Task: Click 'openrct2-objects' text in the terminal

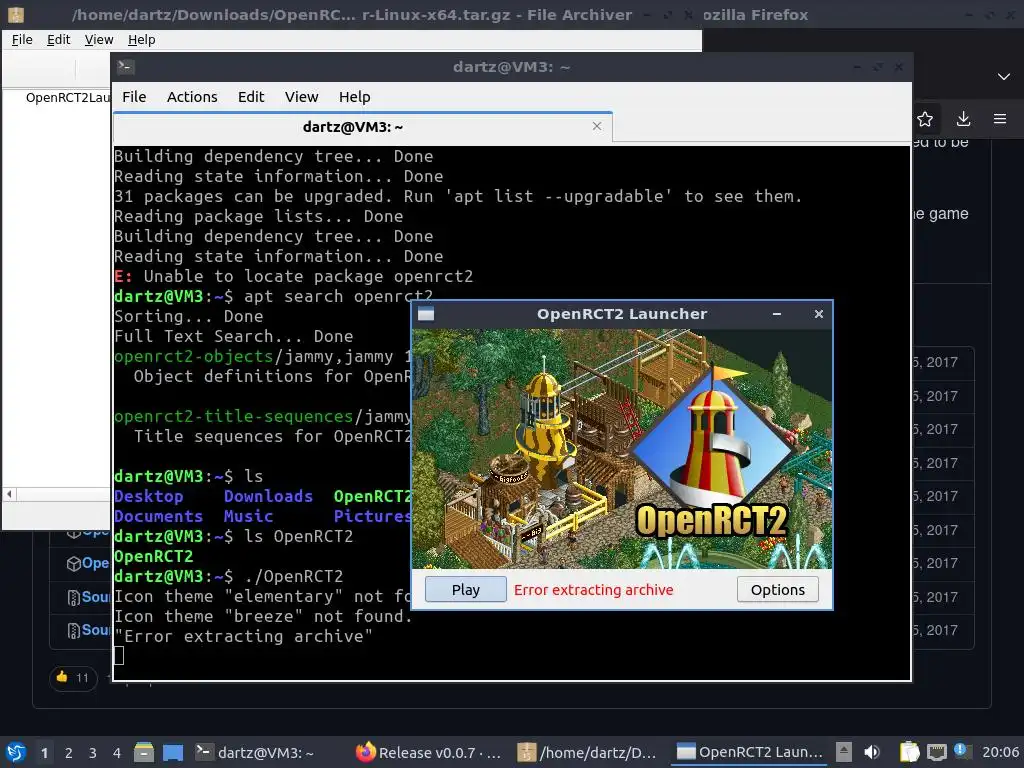Action: (193, 357)
